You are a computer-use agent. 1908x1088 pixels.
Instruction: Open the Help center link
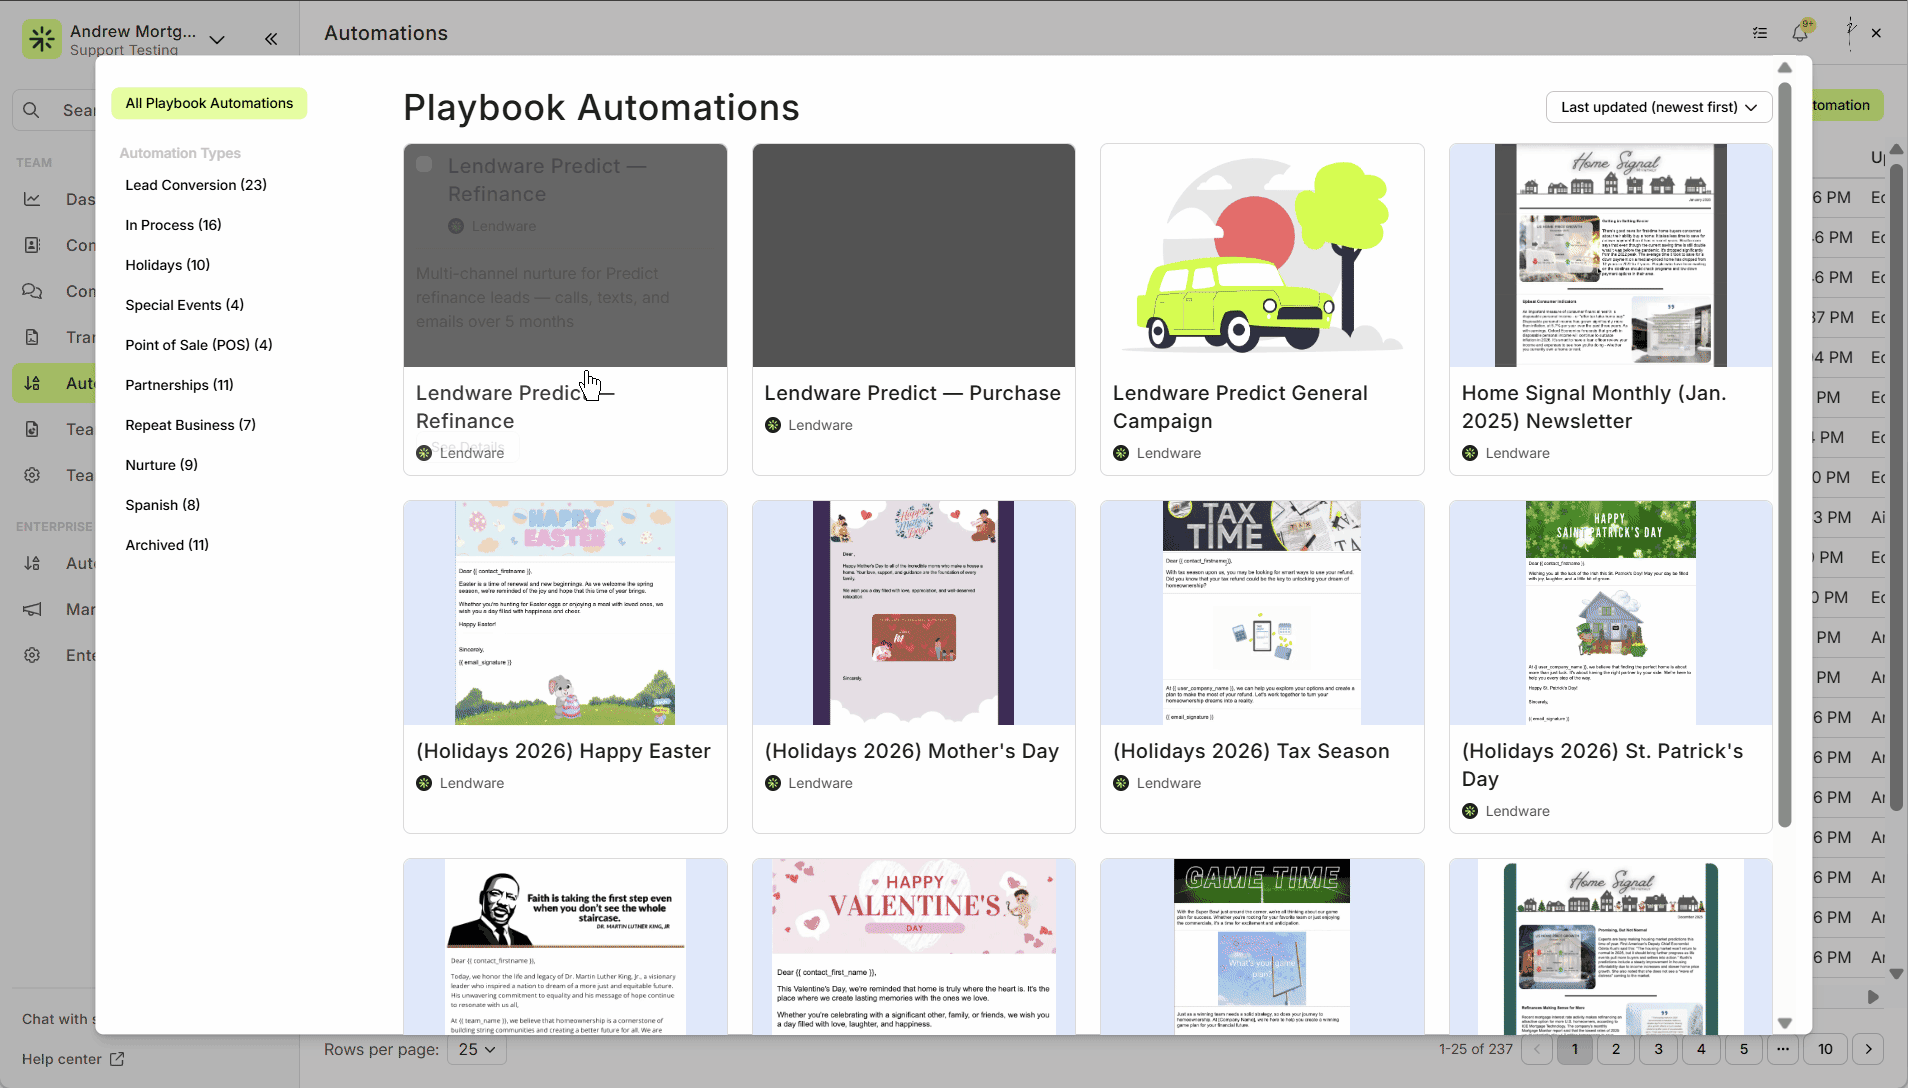tap(72, 1059)
